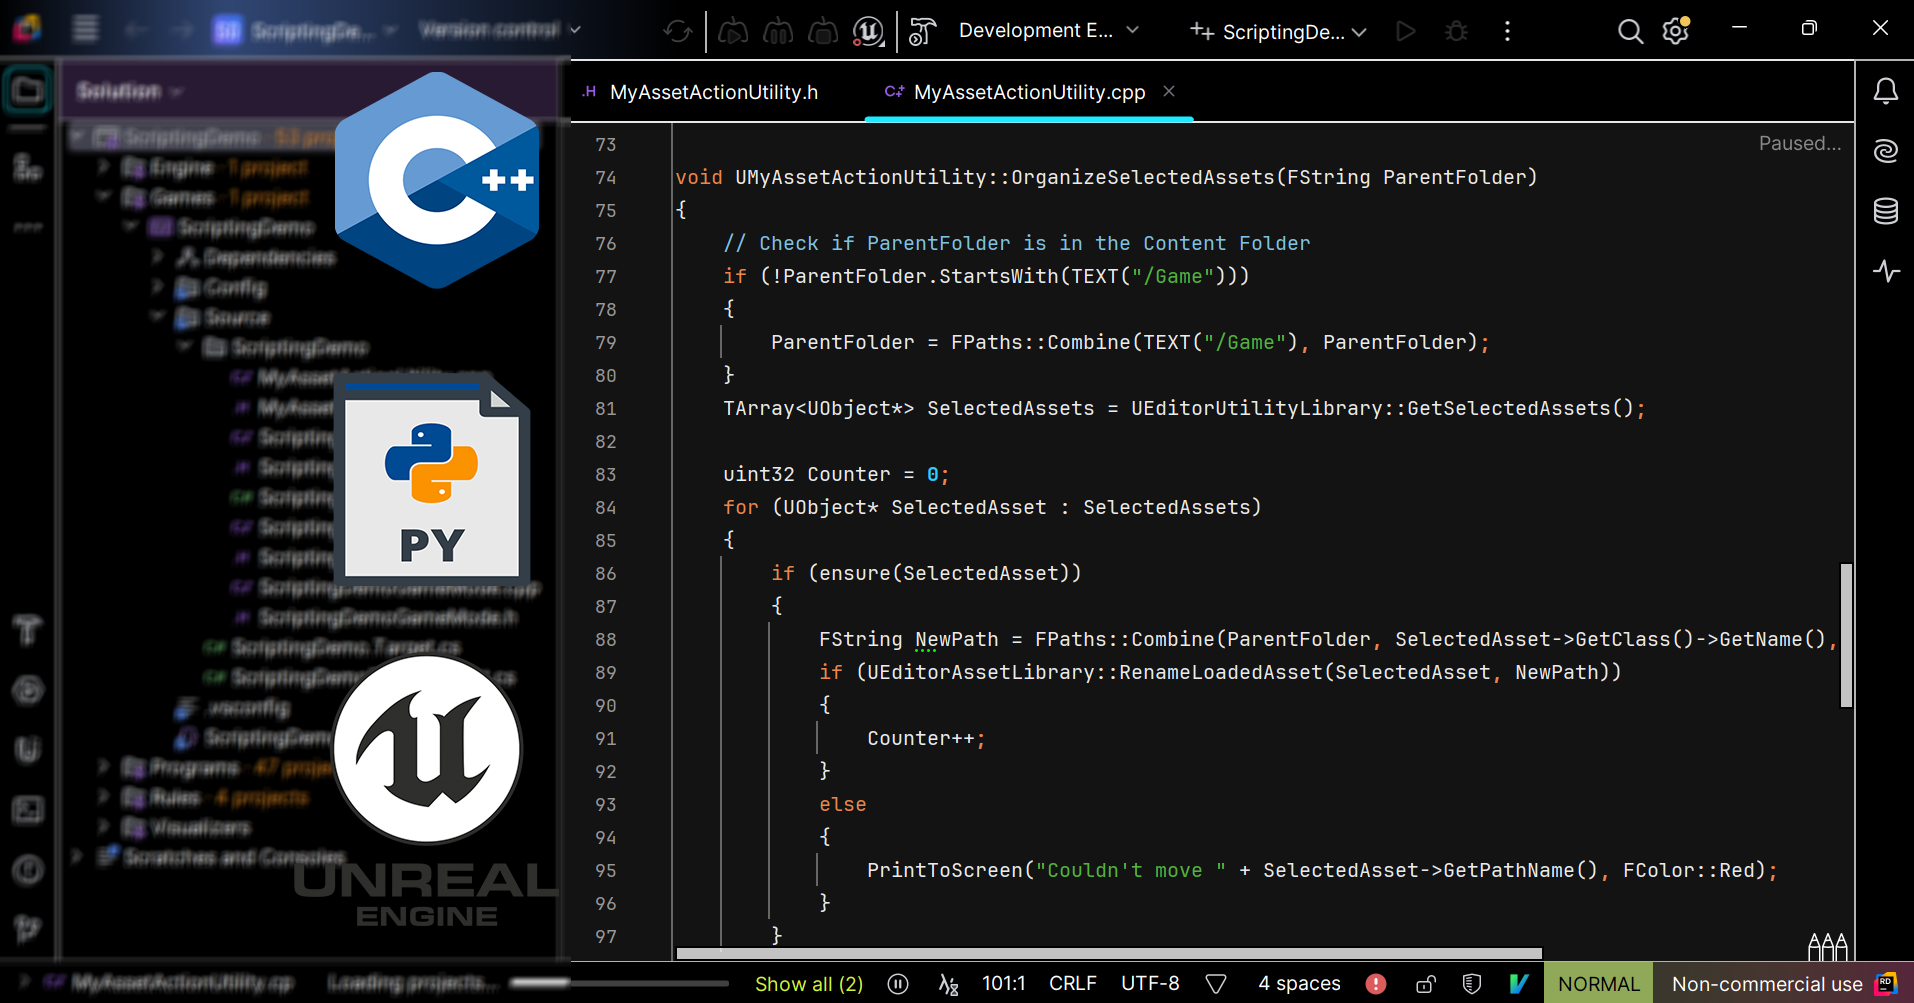The image size is (1914, 1003).
Task: Open the Notifications bell tool window
Action: click(x=1885, y=91)
